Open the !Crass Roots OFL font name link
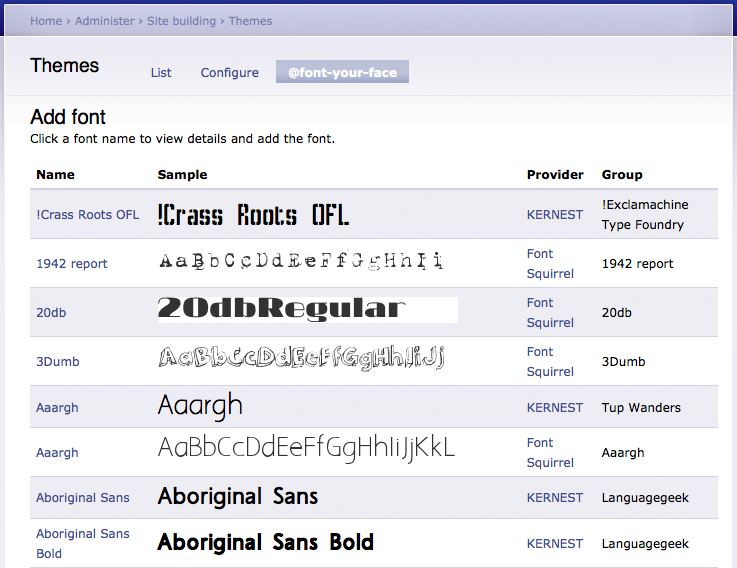The width and height of the screenshot is (737, 568). (88, 215)
